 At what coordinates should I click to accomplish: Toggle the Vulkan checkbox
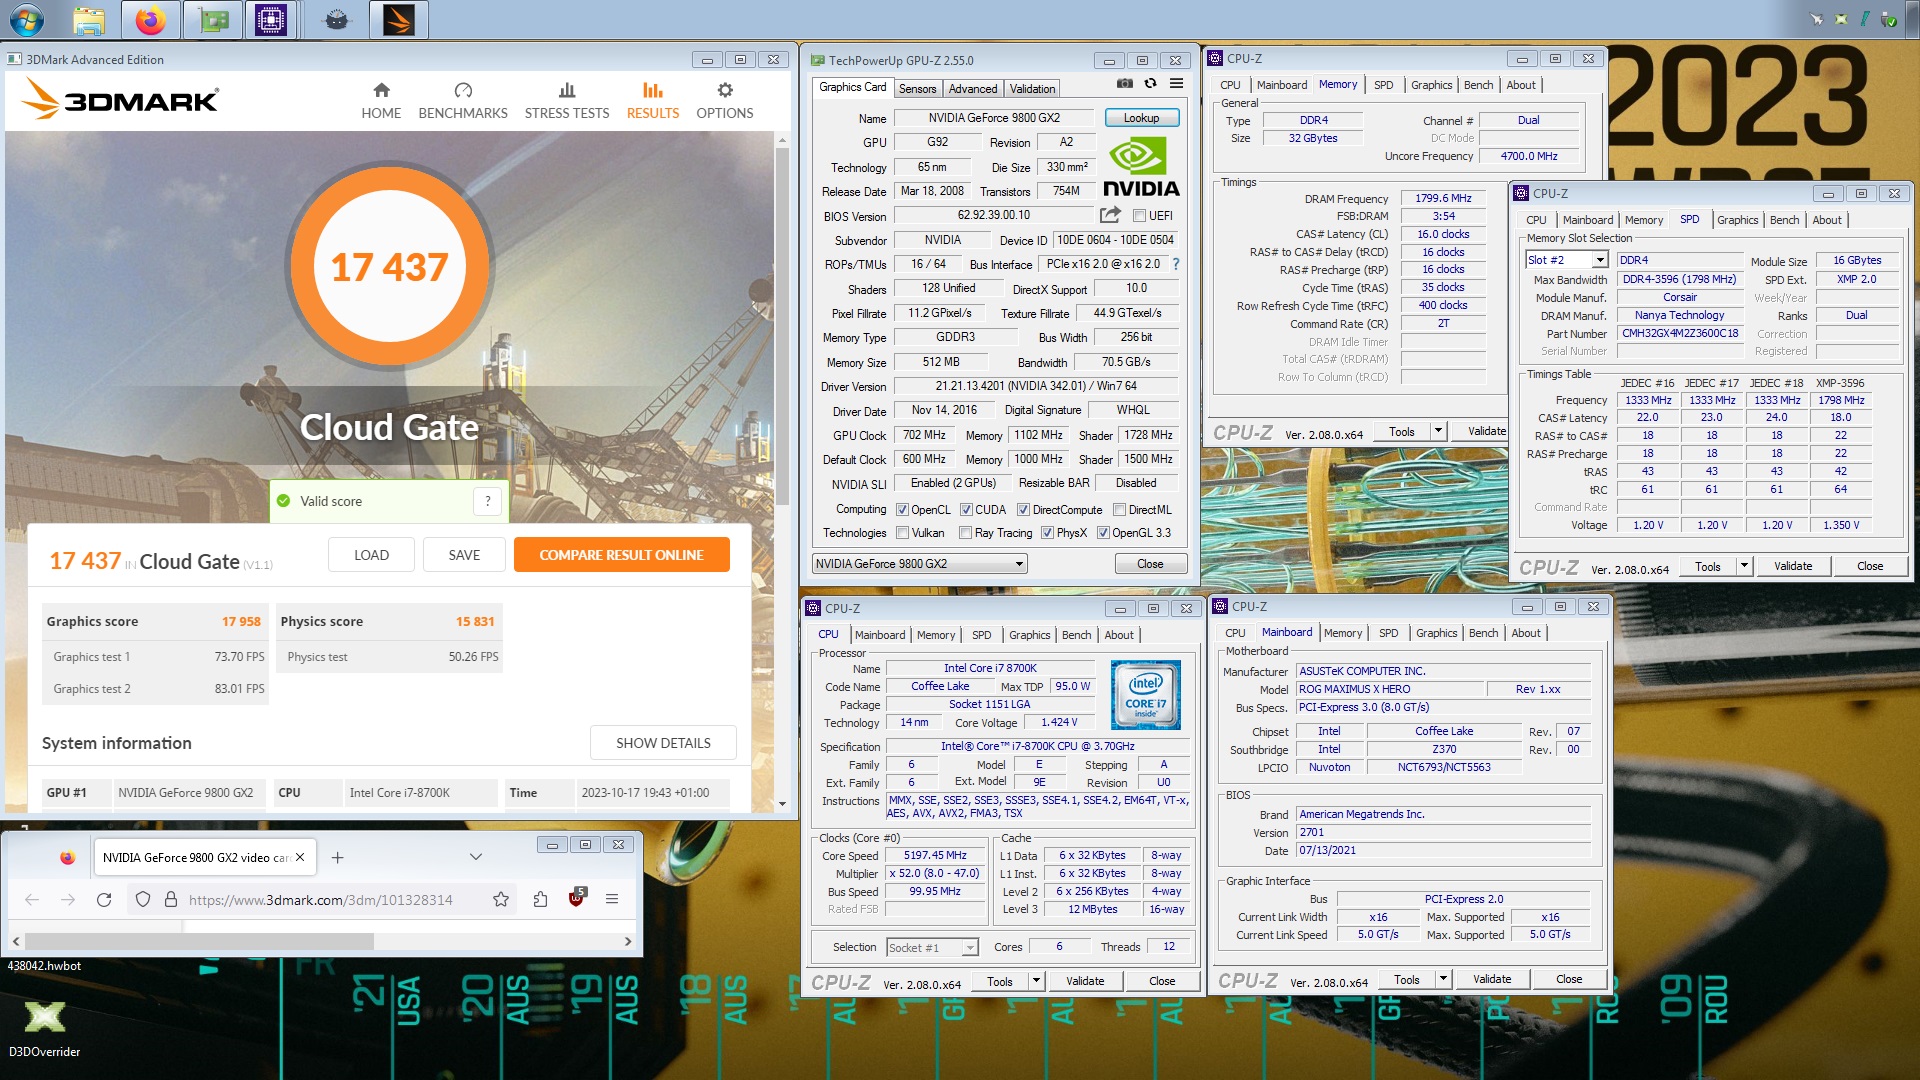[x=903, y=533]
